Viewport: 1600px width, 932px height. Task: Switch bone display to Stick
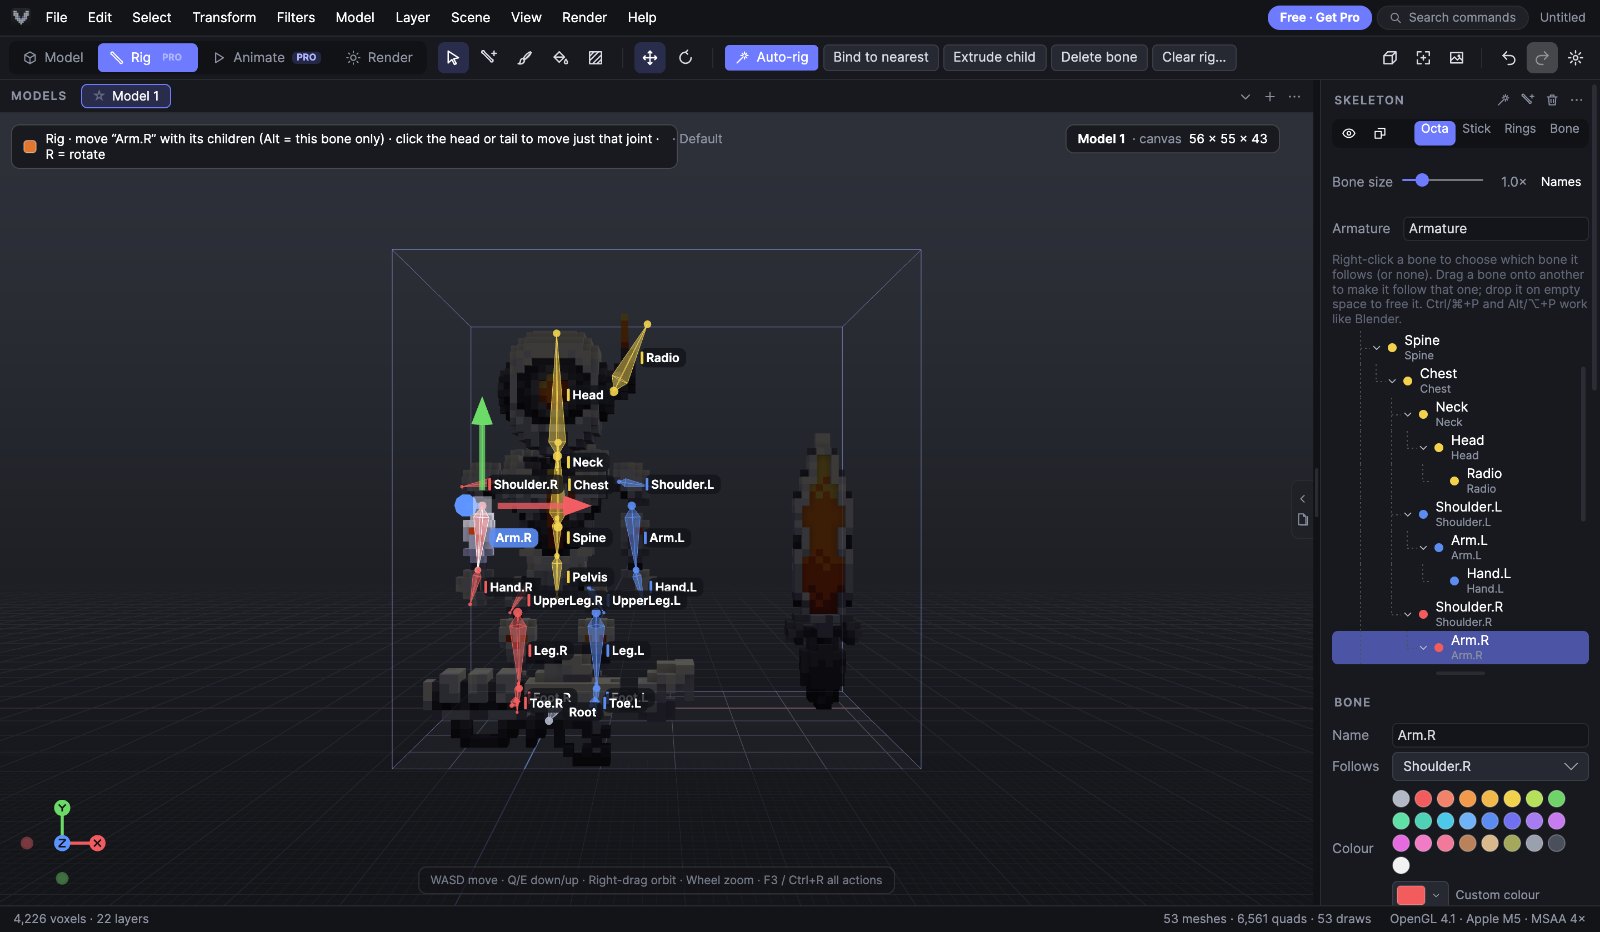click(1476, 129)
